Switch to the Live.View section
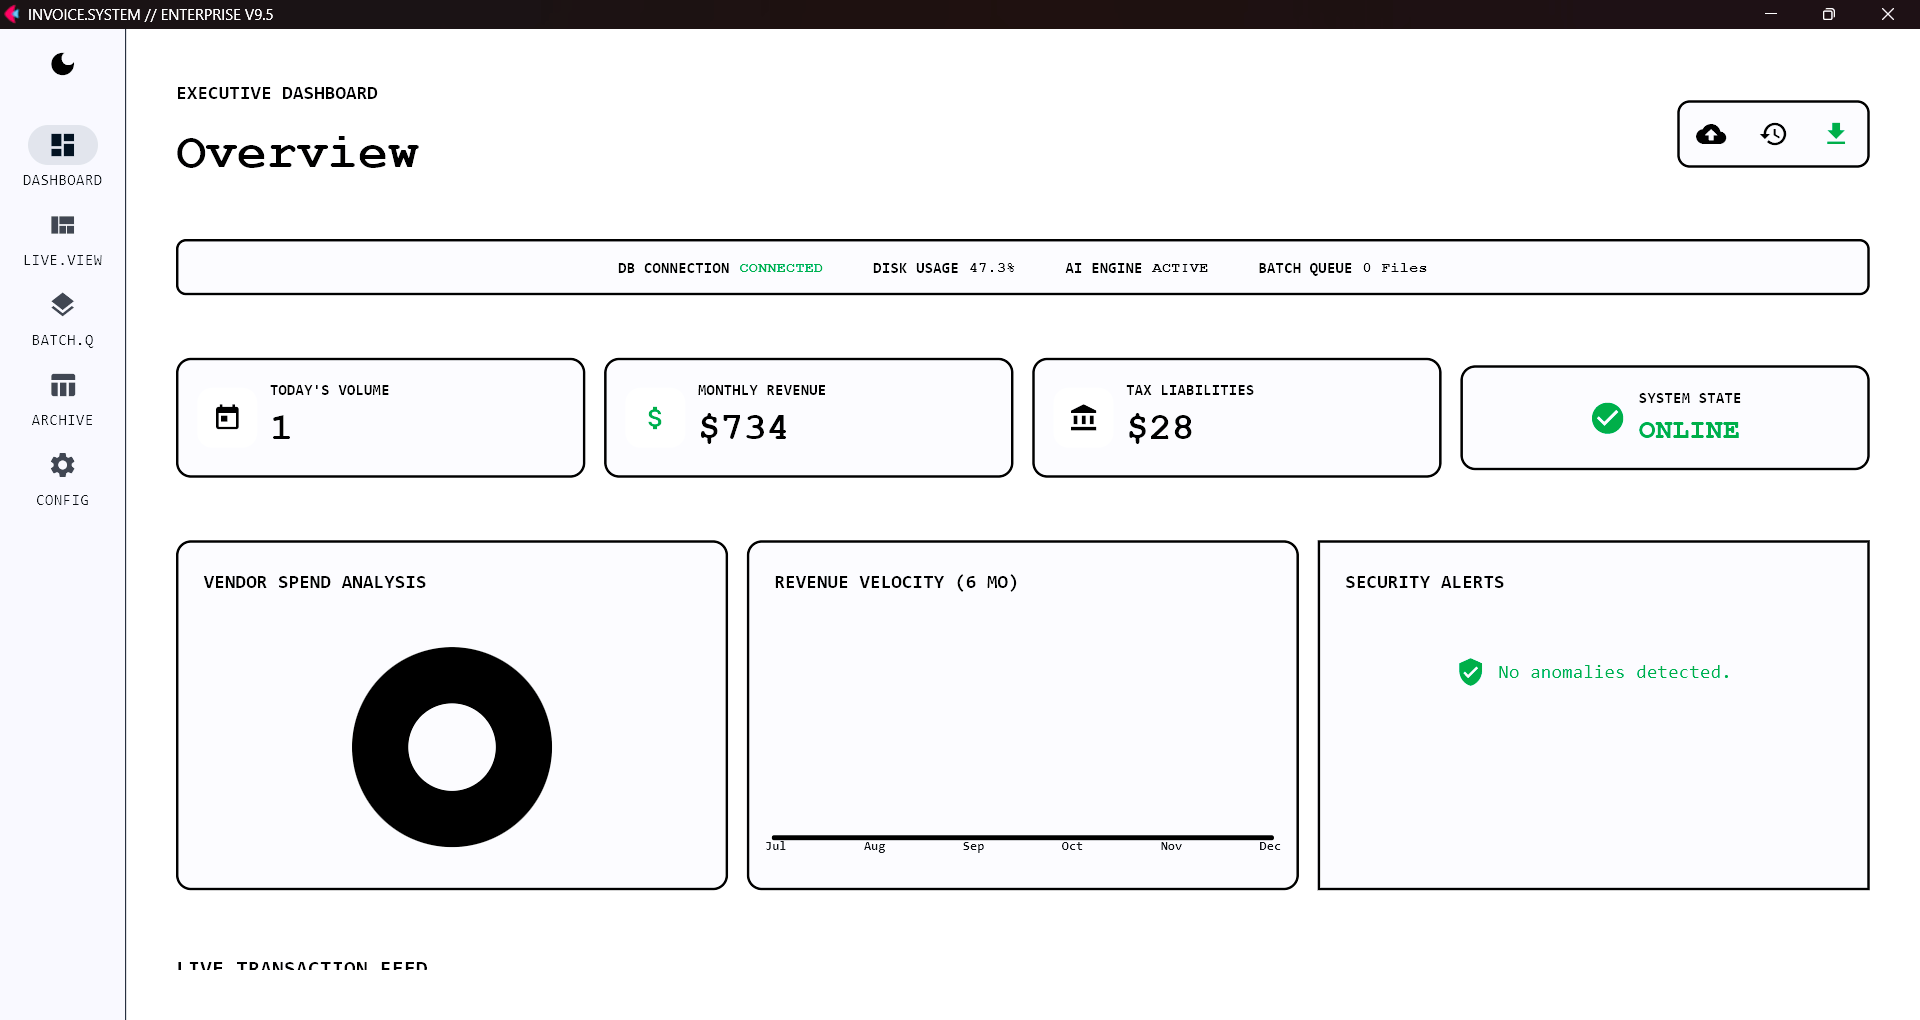 pos(62,225)
